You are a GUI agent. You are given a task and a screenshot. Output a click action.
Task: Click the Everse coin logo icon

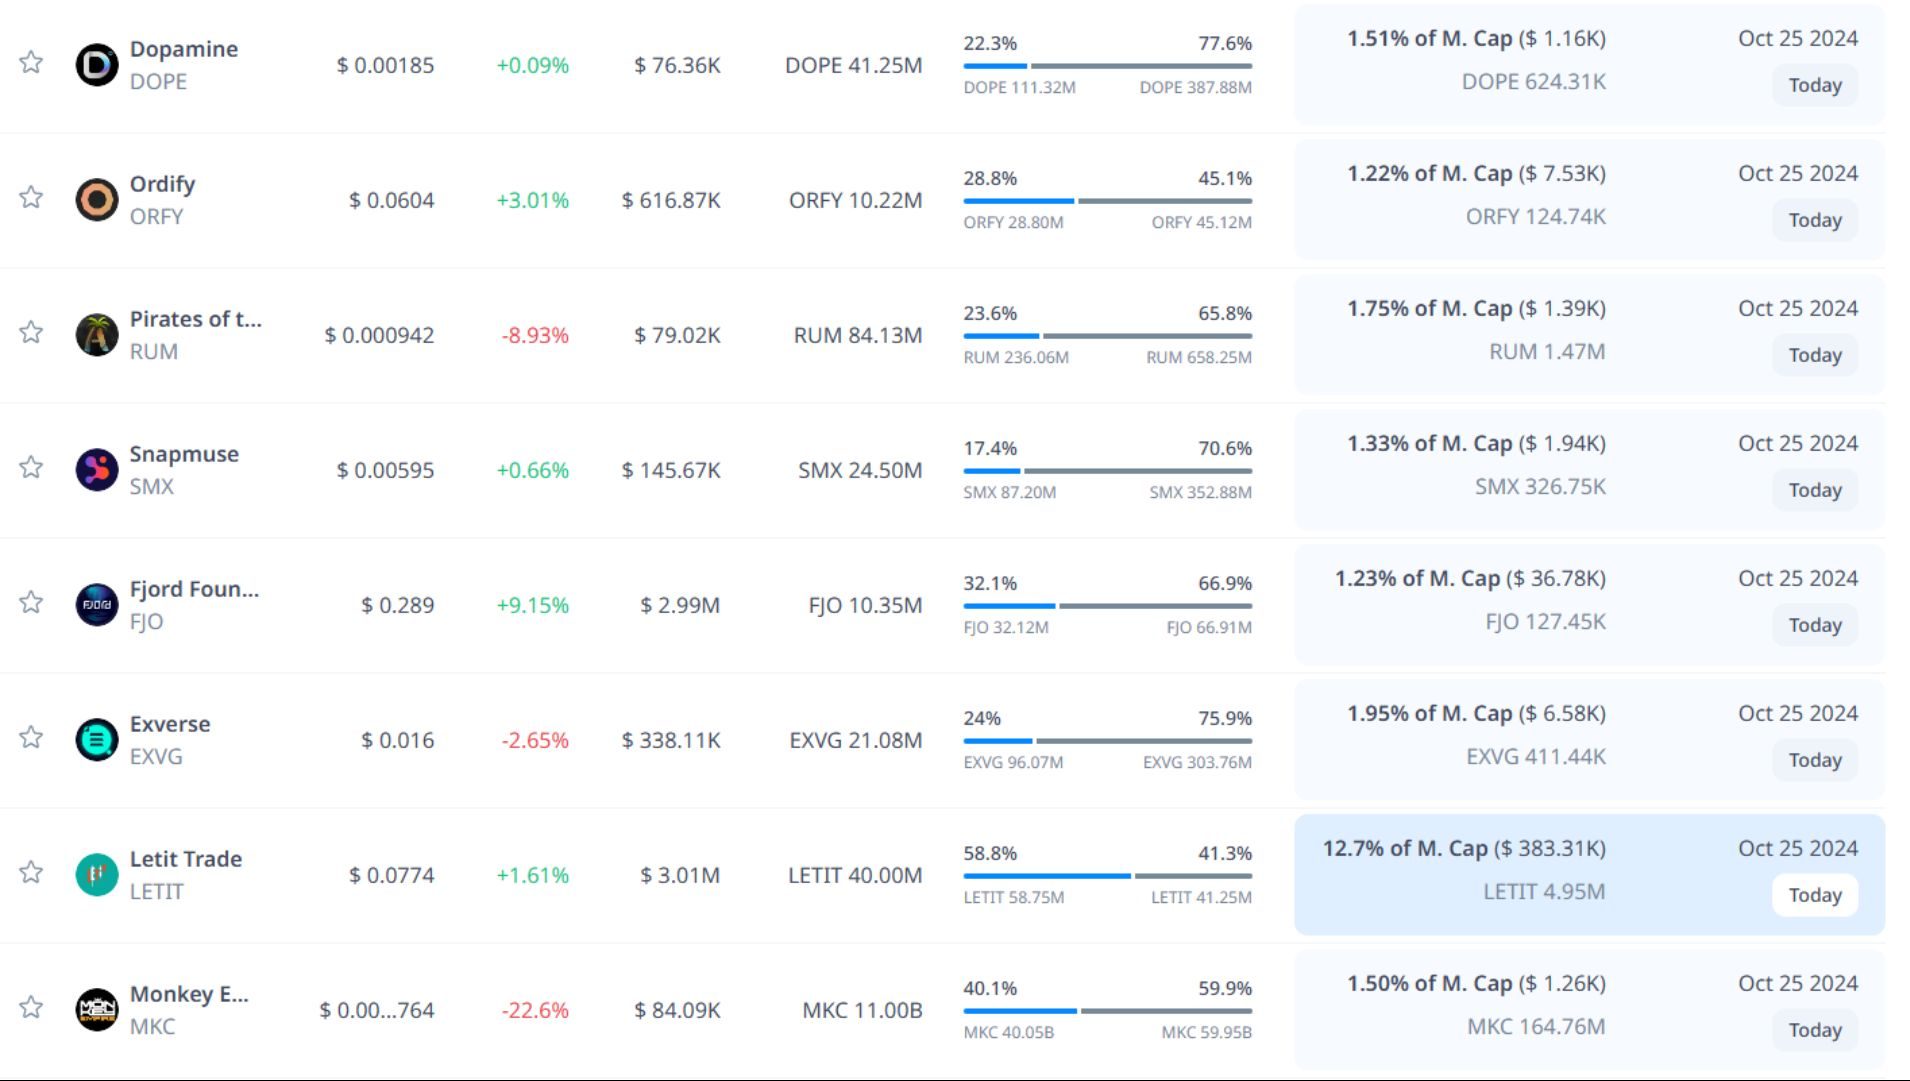coord(97,740)
